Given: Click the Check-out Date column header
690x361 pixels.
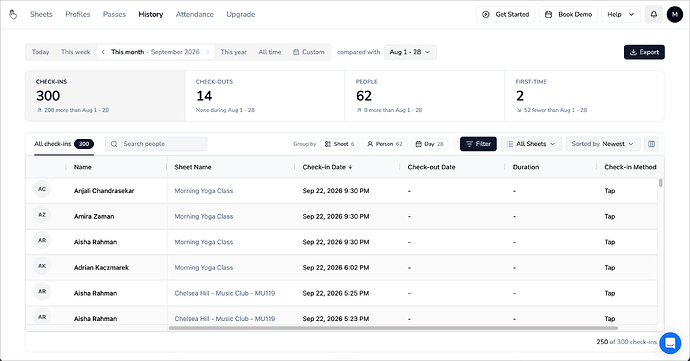Looking at the screenshot, I should pos(431,167).
